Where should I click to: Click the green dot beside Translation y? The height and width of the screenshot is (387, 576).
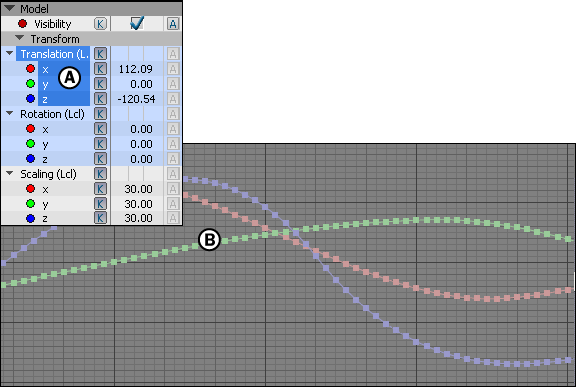(30, 83)
